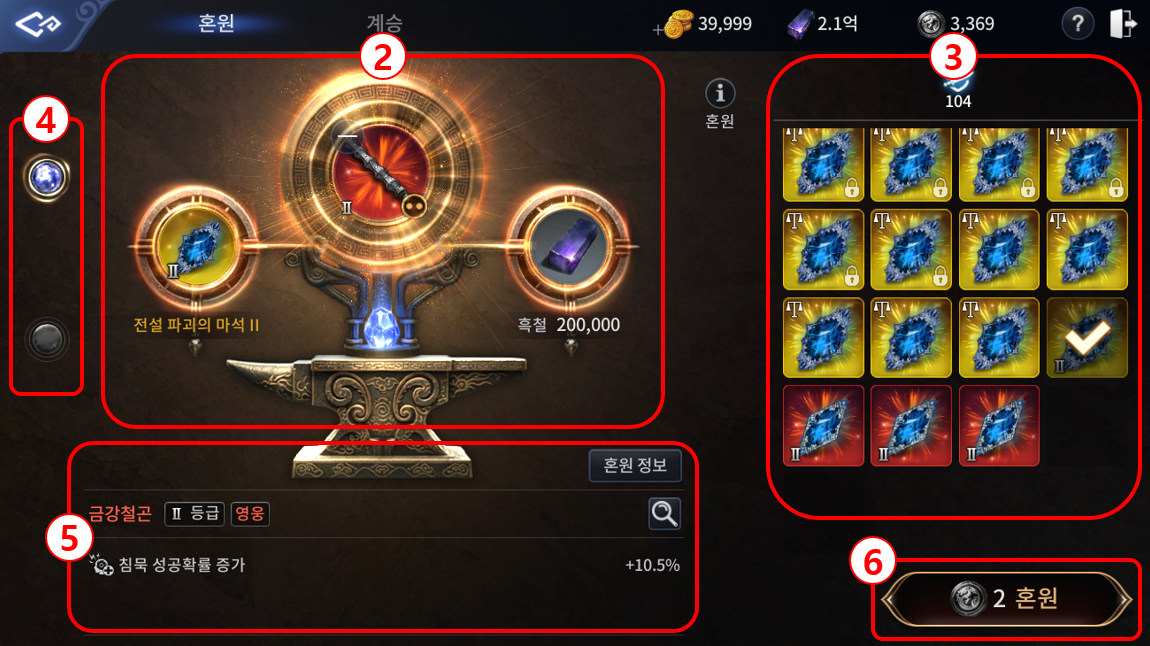The width and height of the screenshot is (1150, 646).
Task: Click the 혼원 정보 button
Action: (635, 466)
